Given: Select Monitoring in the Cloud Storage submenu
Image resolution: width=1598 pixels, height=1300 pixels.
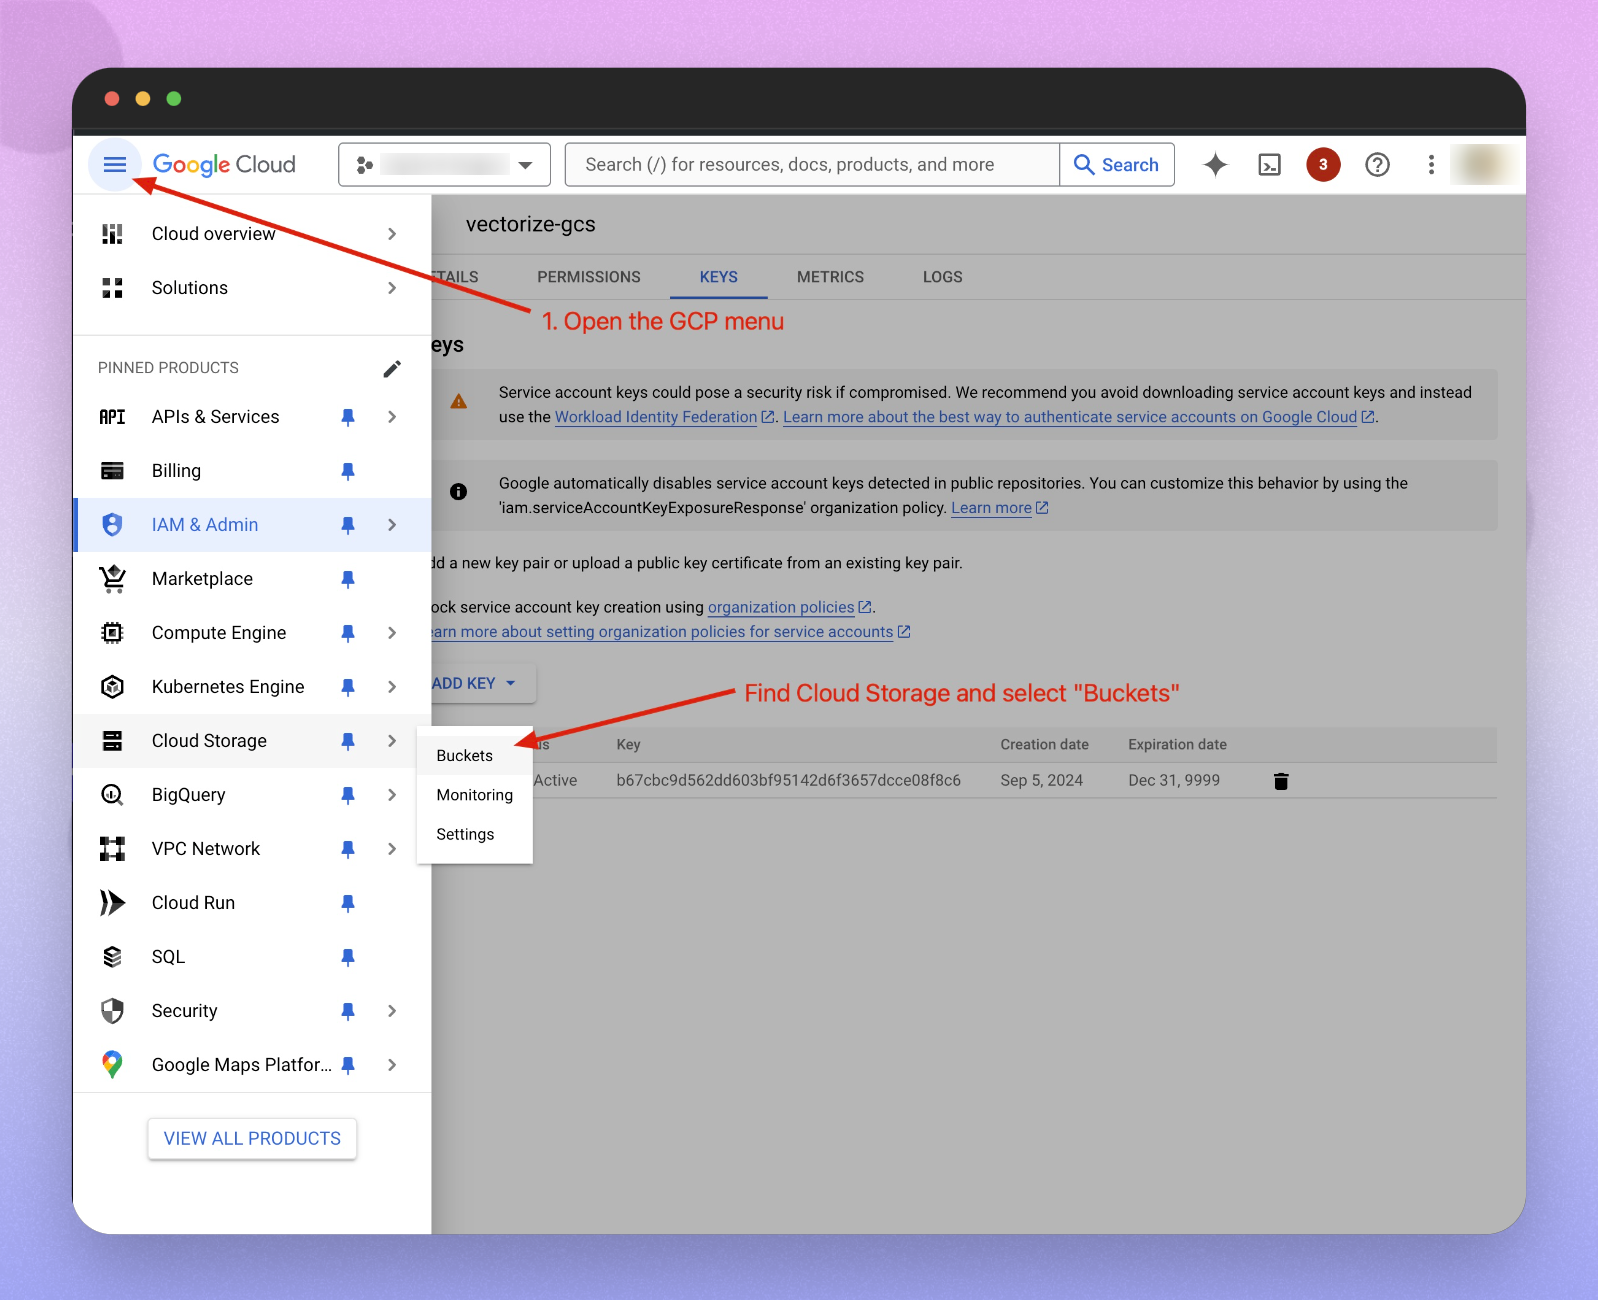Looking at the screenshot, I should tap(475, 795).
